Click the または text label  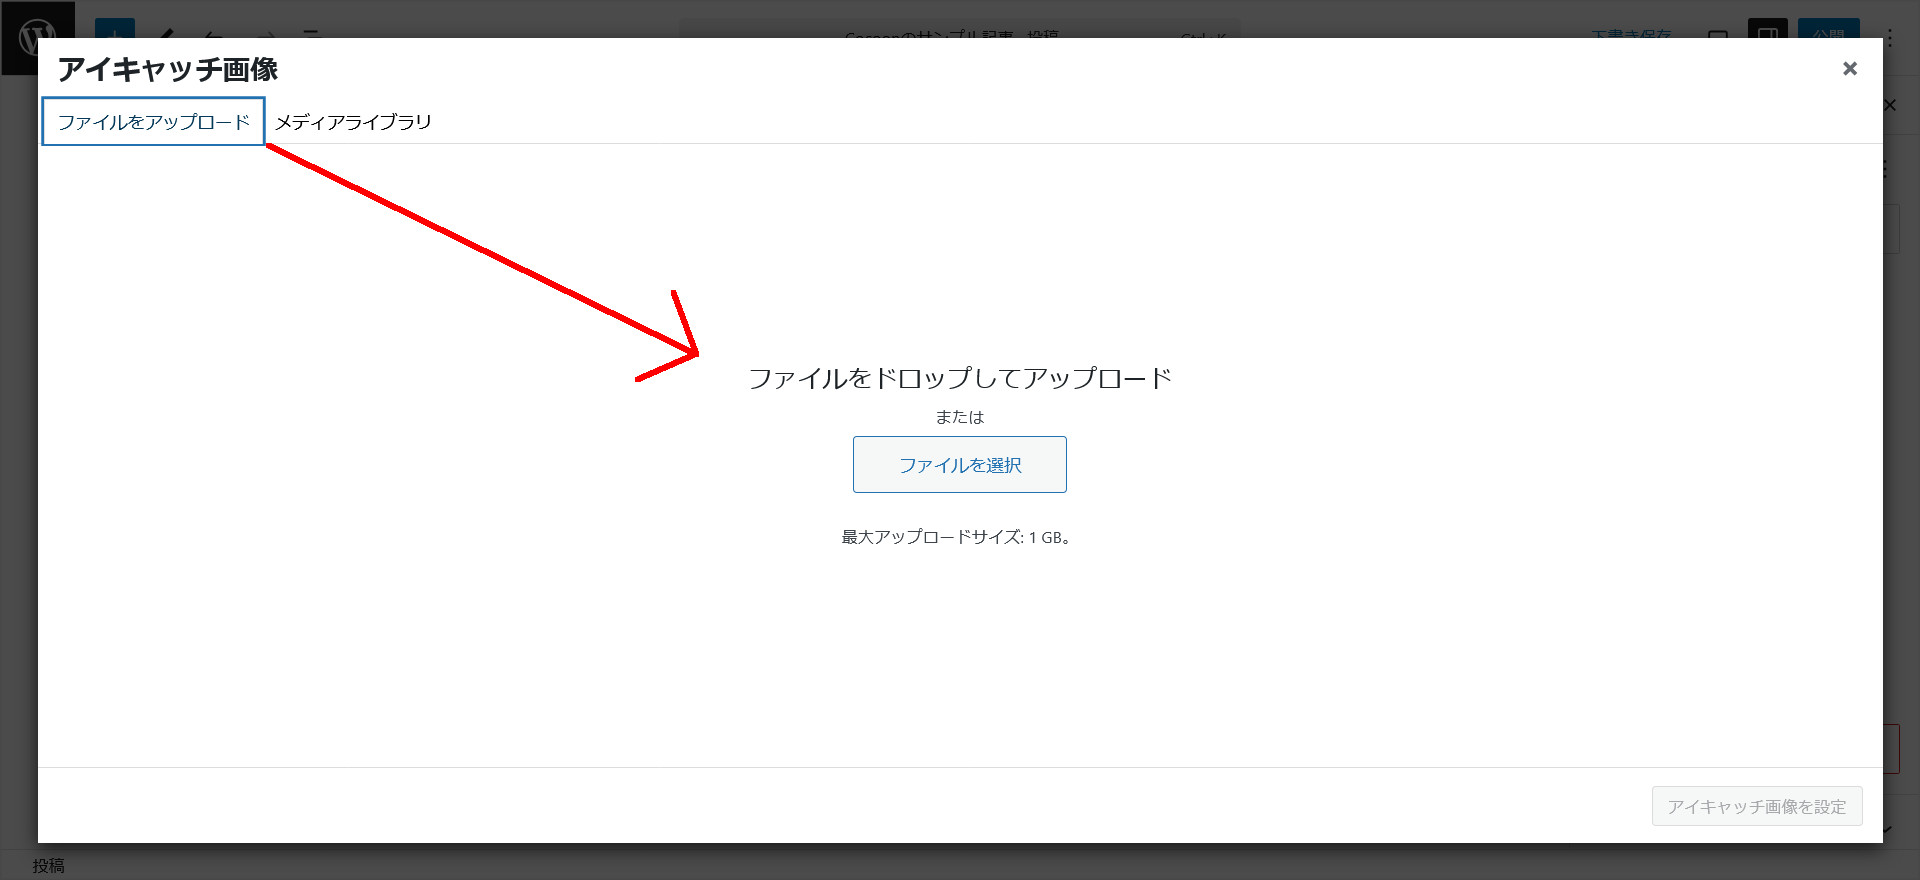click(x=959, y=417)
